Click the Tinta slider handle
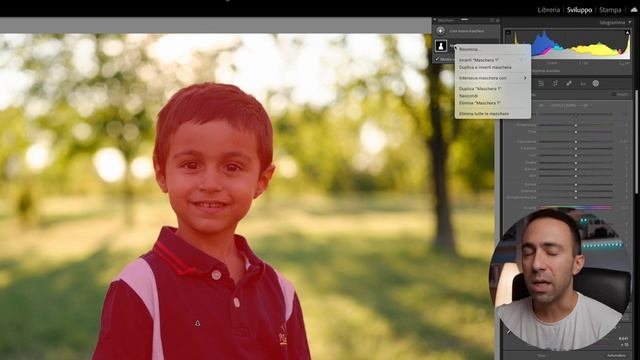This screenshot has height=360, width=640. point(576,132)
